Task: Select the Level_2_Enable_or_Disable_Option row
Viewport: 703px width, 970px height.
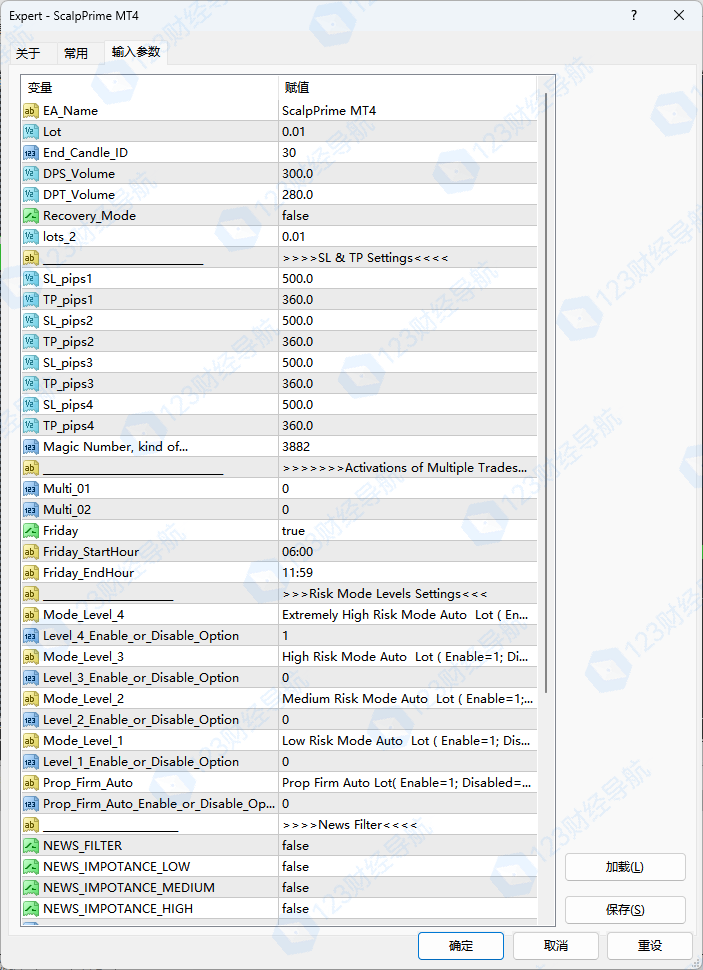Action: 279,720
